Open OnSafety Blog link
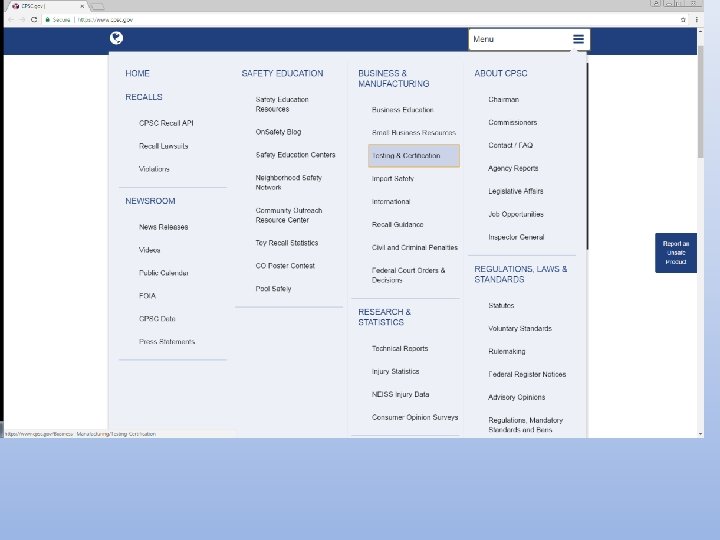 pyautogui.click(x=278, y=132)
